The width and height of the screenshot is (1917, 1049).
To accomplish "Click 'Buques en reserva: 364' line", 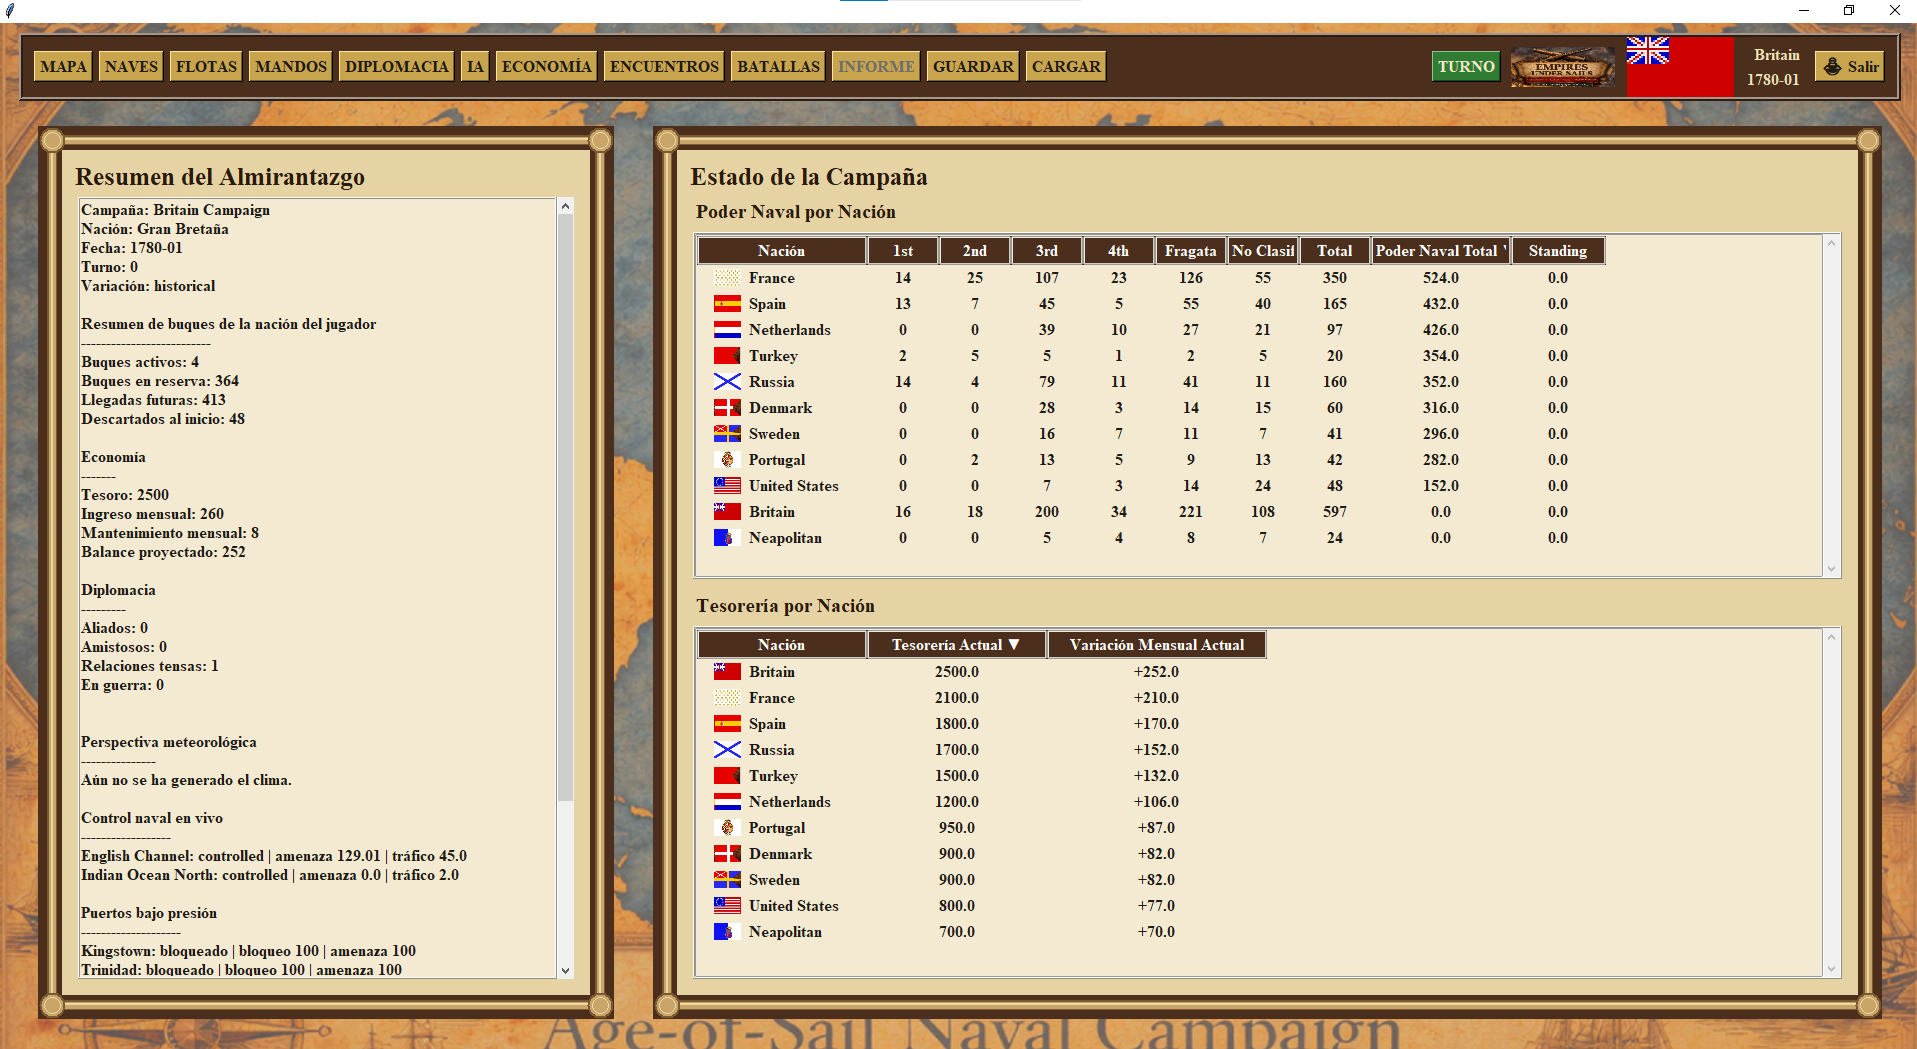I will coord(160,381).
